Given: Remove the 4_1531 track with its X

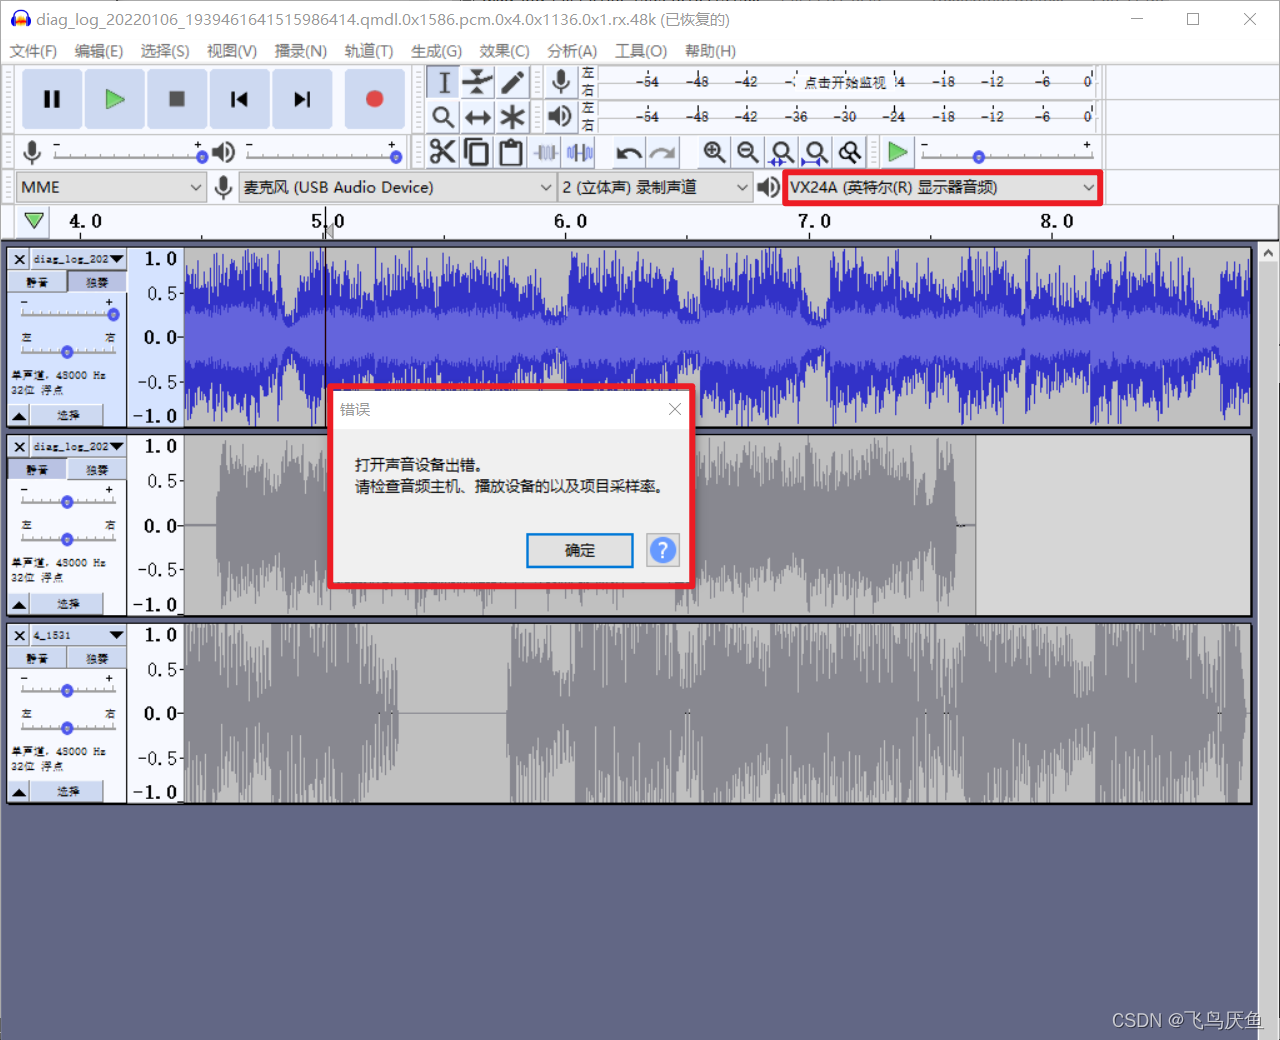Looking at the screenshot, I should pyautogui.click(x=19, y=635).
